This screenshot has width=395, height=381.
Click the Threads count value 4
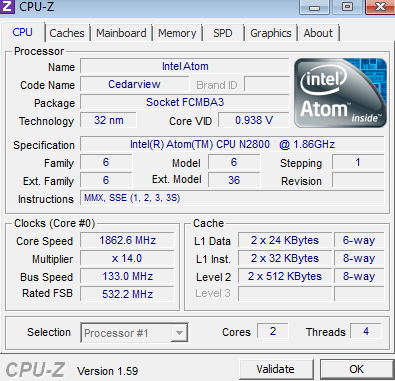[x=366, y=331]
